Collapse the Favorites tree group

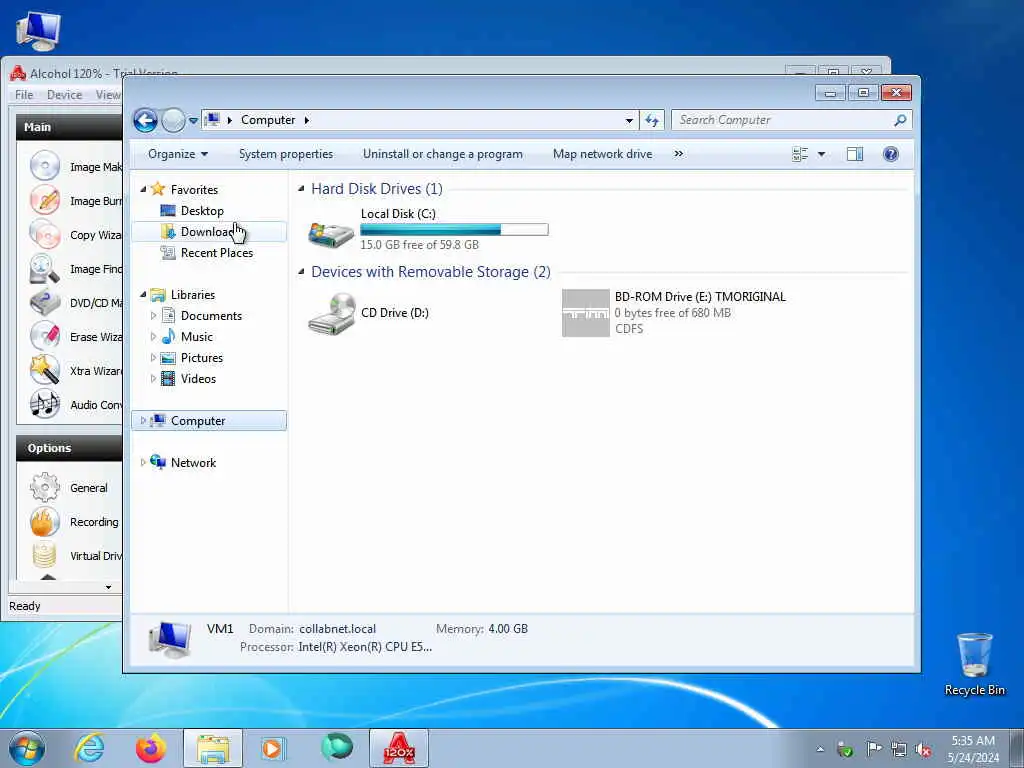143,189
